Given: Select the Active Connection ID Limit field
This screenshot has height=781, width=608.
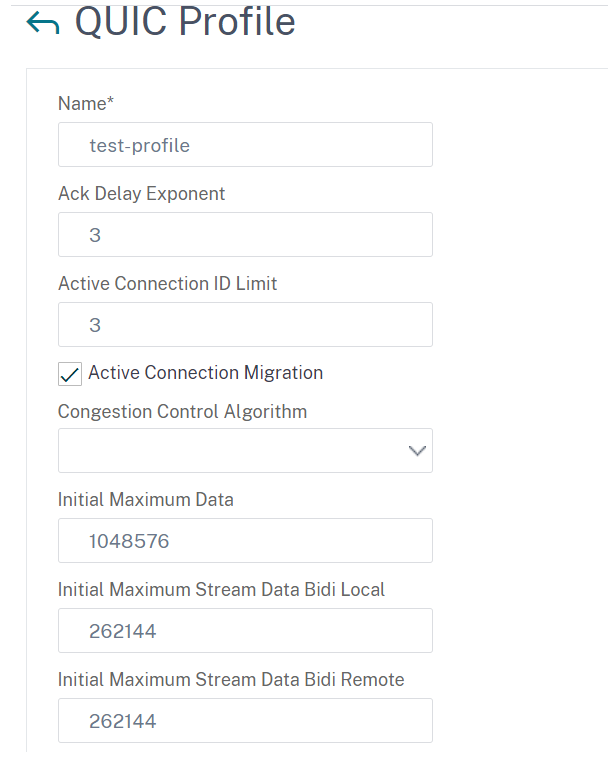Looking at the screenshot, I should pos(245,324).
